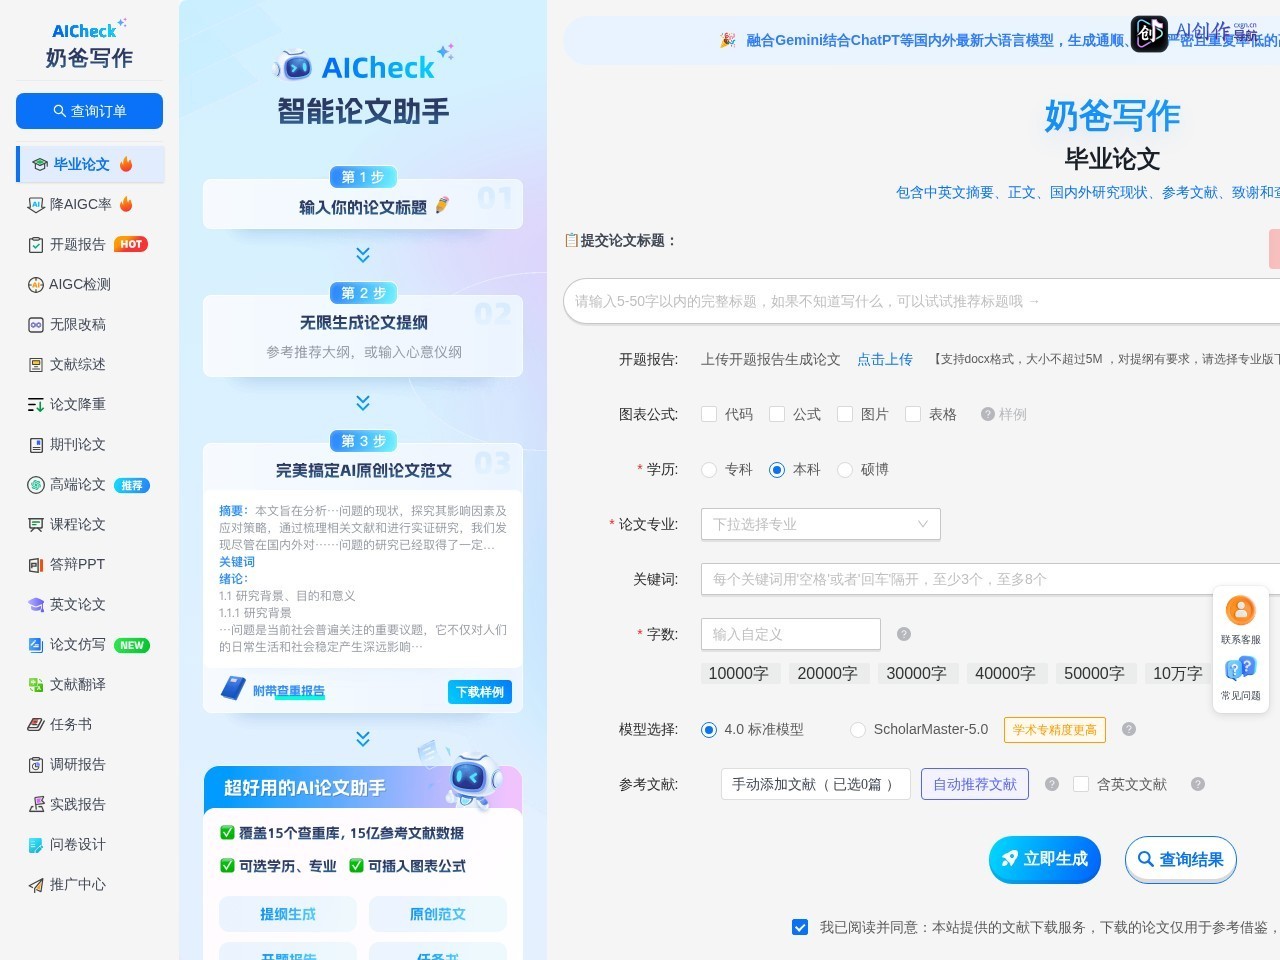Choose the ScholarMaster-5.0 model radio option

858,730
